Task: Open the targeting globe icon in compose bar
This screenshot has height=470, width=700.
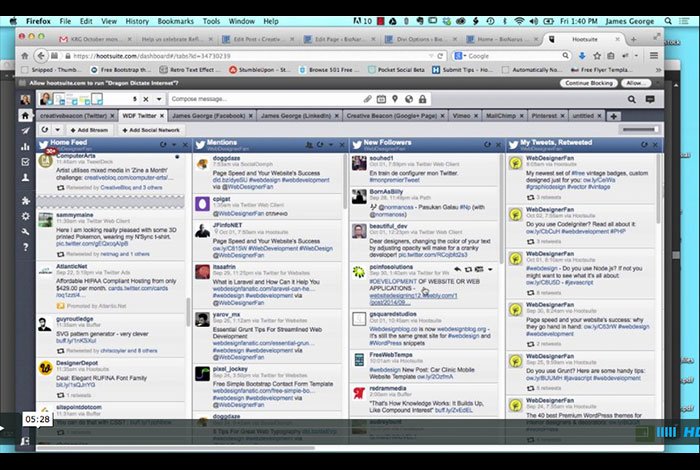Action: (409, 99)
